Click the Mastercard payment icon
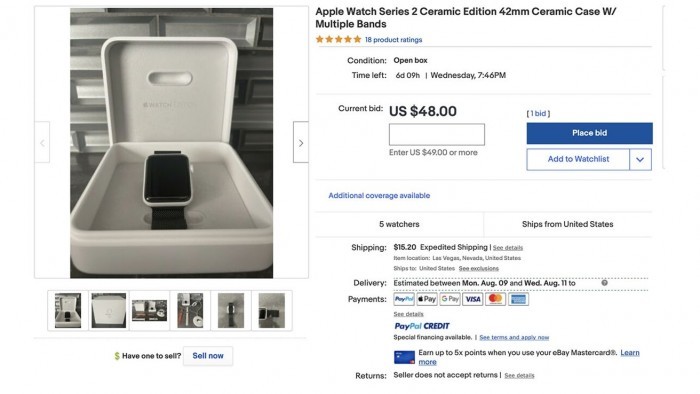Image resolution: width=700 pixels, height=394 pixels. (x=495, y=299)
